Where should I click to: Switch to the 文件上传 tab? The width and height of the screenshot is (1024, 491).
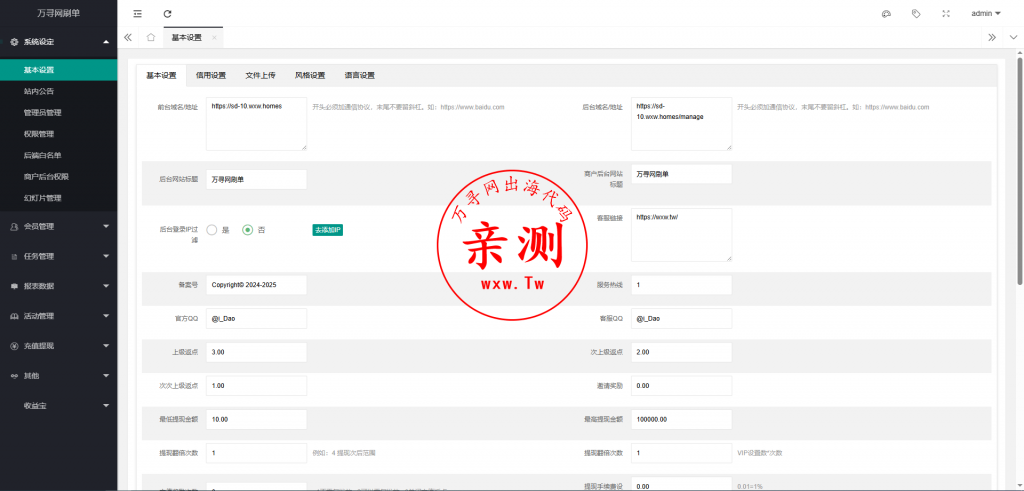261,76
